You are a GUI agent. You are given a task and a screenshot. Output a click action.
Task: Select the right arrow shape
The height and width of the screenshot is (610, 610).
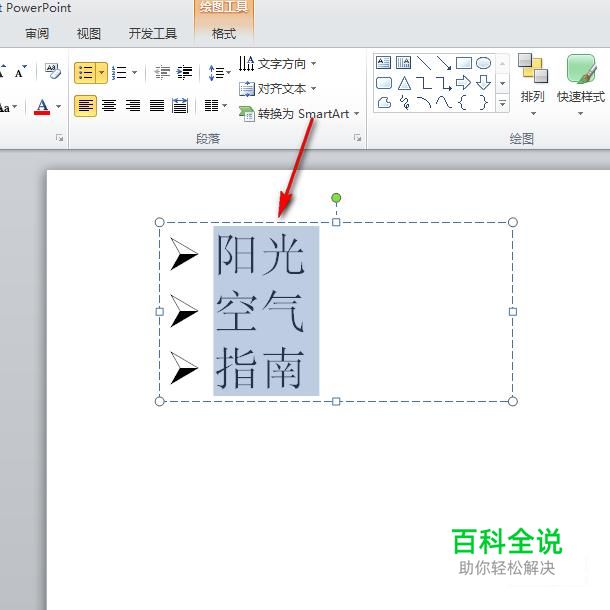463,82
